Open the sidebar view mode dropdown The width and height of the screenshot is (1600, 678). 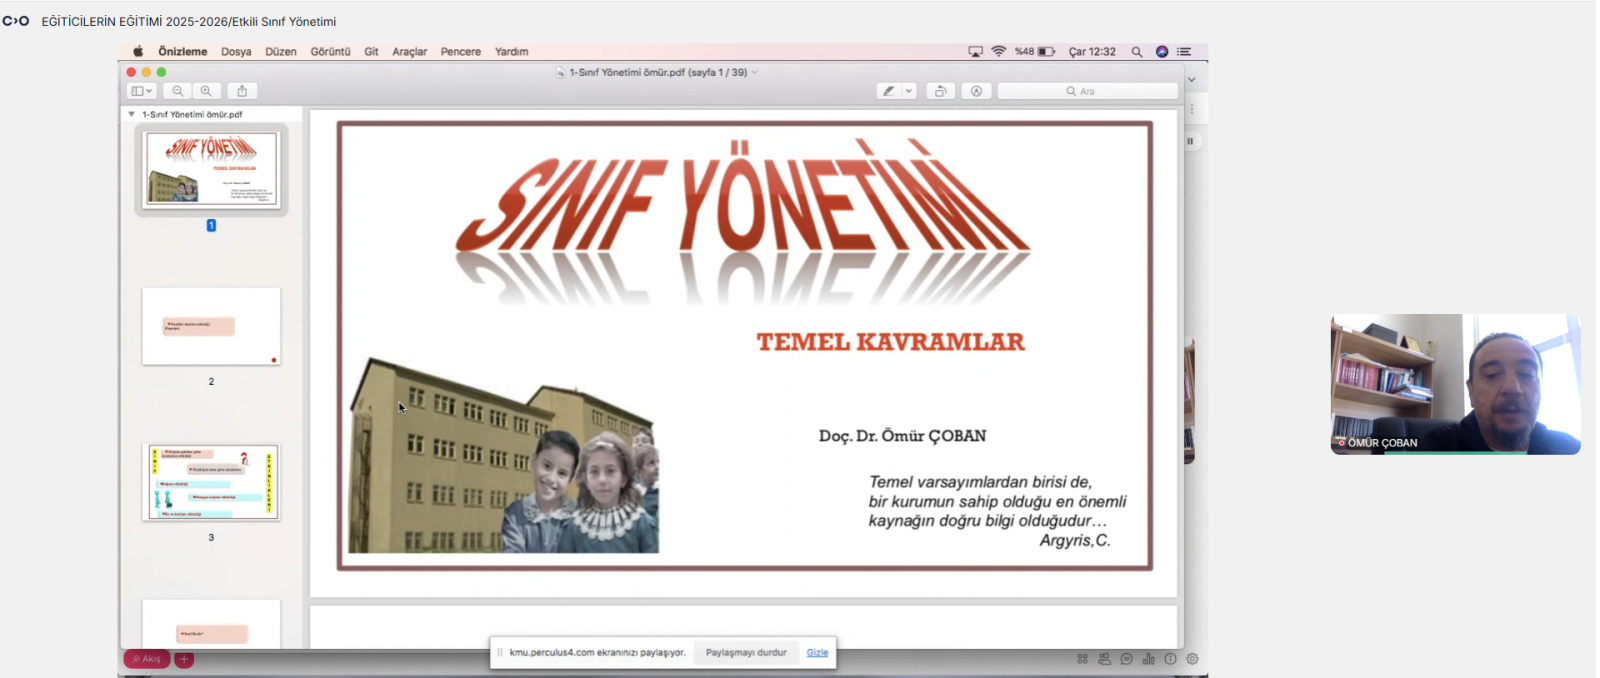tap(142, 91)
